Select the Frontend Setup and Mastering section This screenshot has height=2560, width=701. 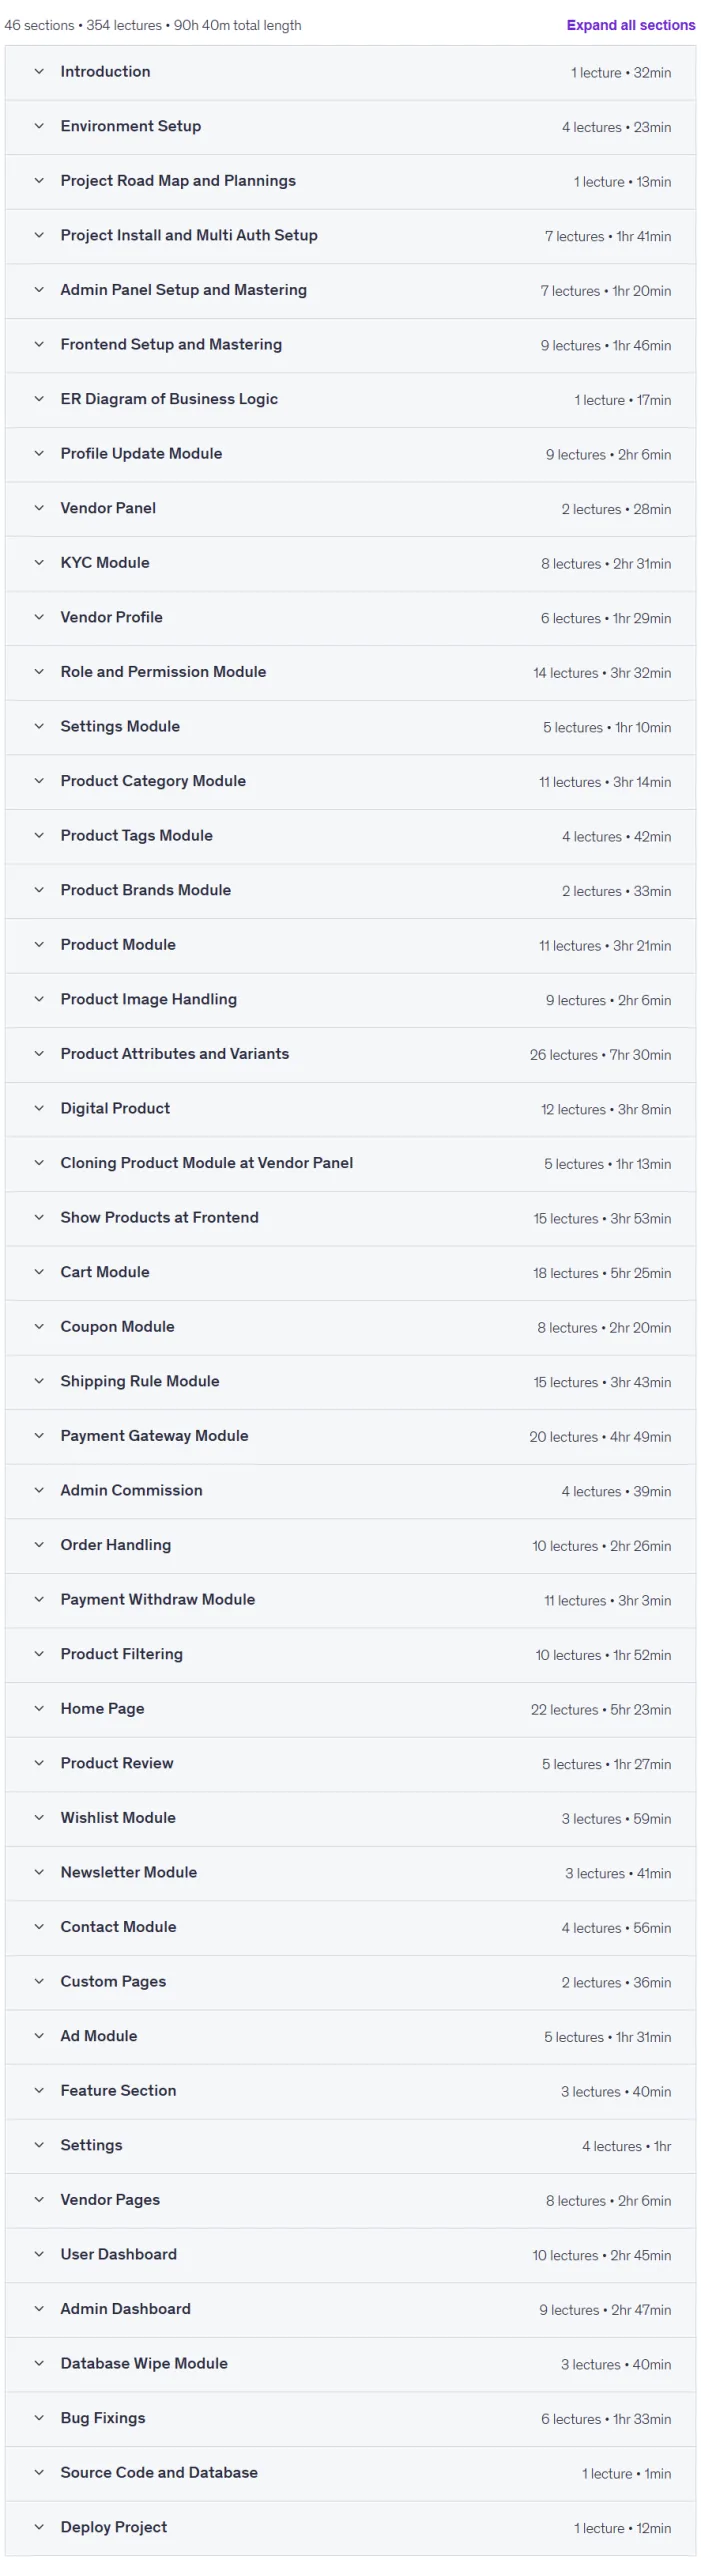point(350,345)
